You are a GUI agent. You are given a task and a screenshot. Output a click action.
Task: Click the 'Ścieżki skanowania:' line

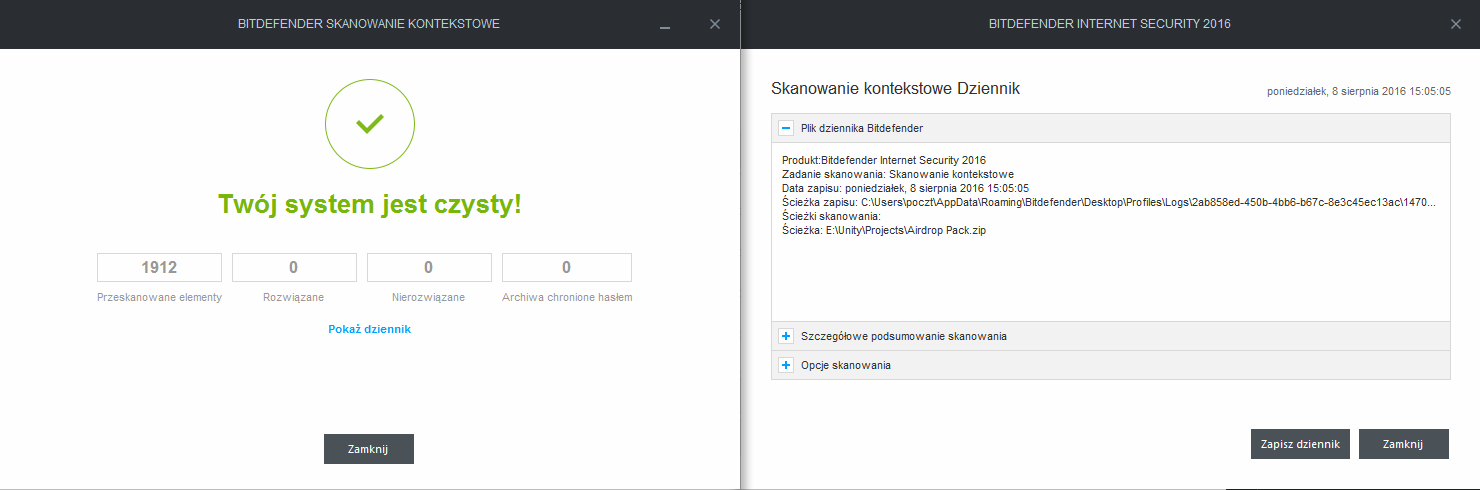(x=831, y=216)
